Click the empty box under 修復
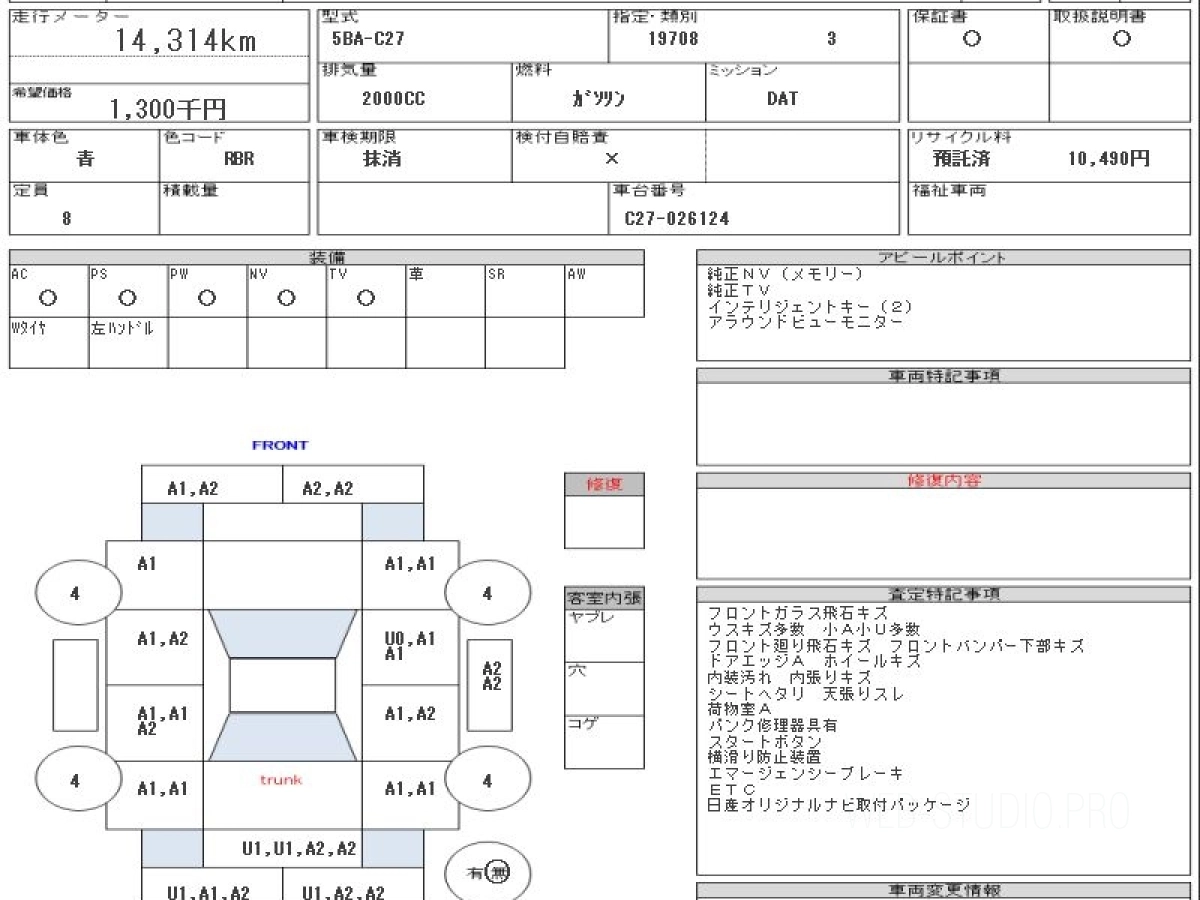 pyautogui.click(x=604, y=523)
